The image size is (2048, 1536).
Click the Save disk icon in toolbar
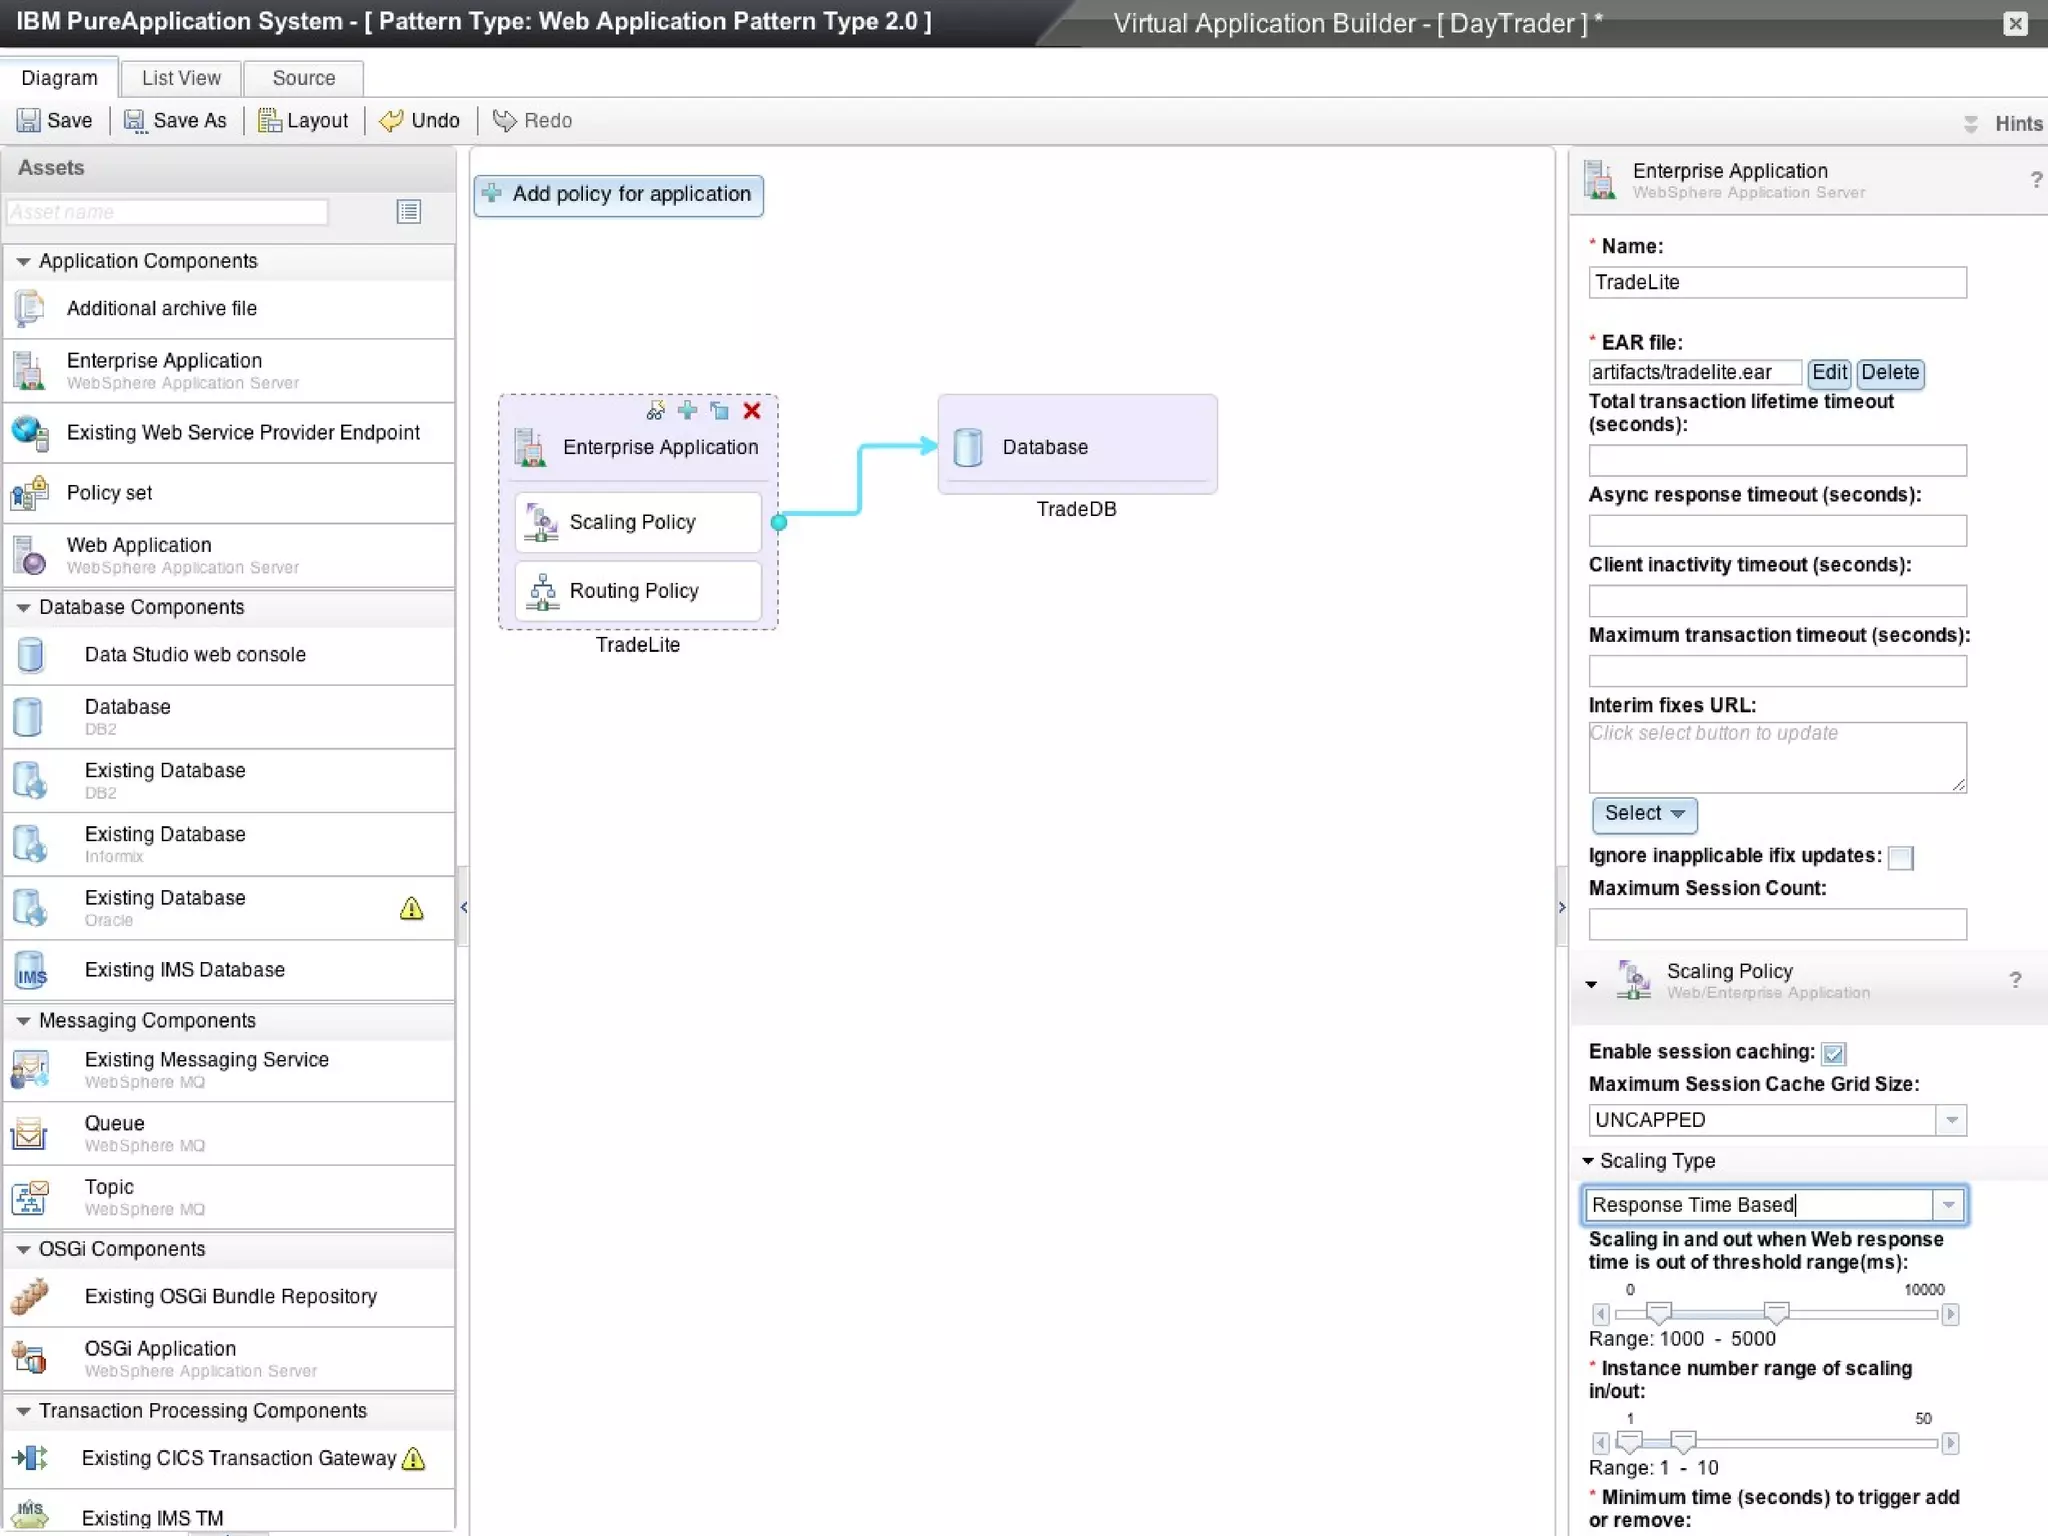click(x=29, y=121)
